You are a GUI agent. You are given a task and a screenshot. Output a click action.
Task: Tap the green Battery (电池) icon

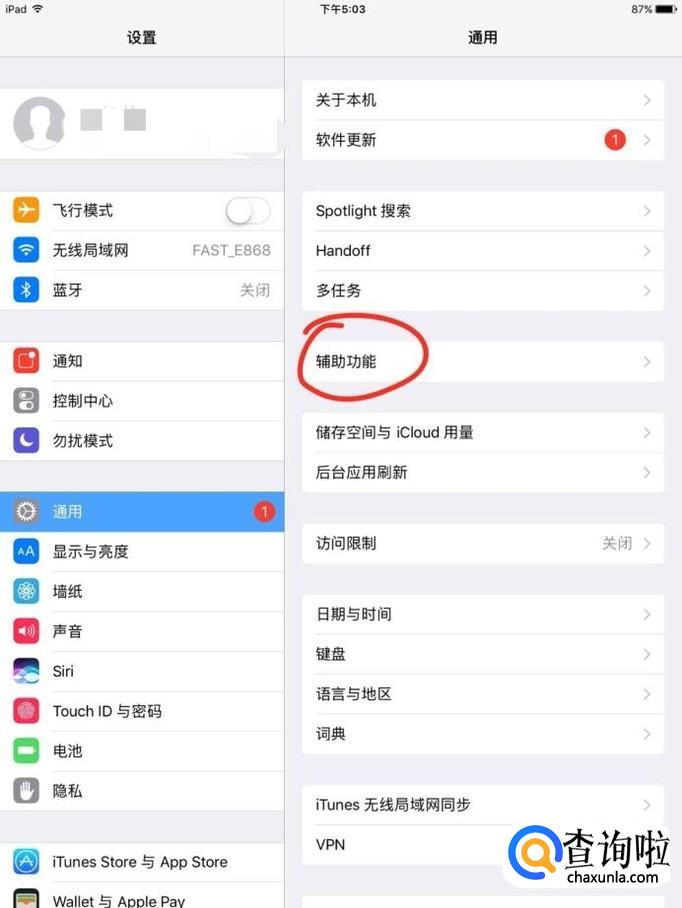click(x=26, y=751)
